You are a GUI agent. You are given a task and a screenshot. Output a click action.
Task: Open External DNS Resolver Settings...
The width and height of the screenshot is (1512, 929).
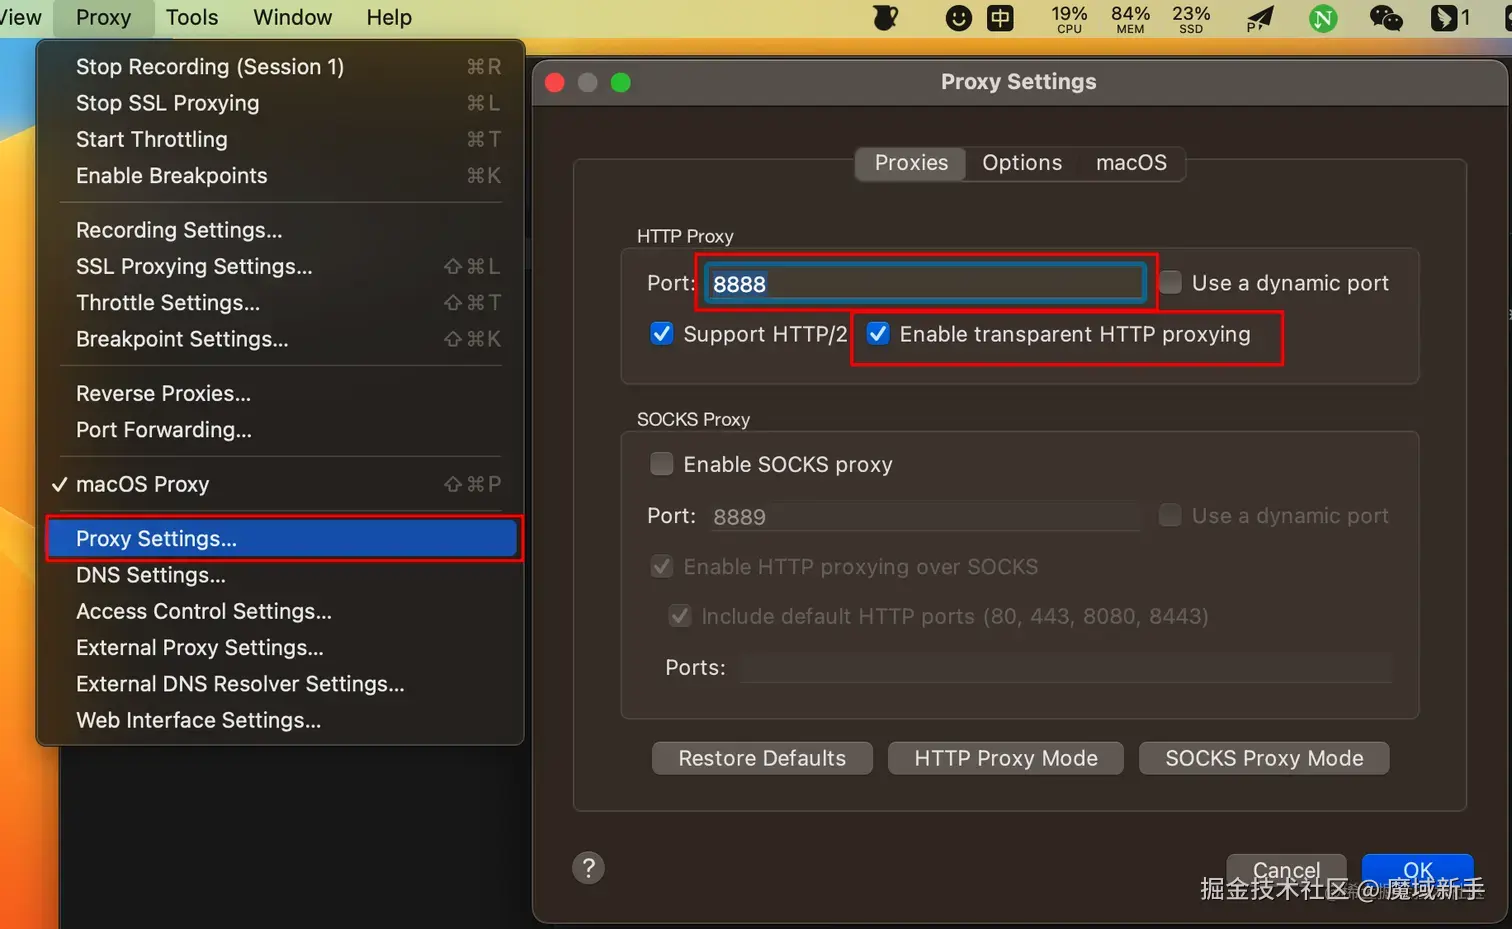pyautogui.click(x=281, y=684)
